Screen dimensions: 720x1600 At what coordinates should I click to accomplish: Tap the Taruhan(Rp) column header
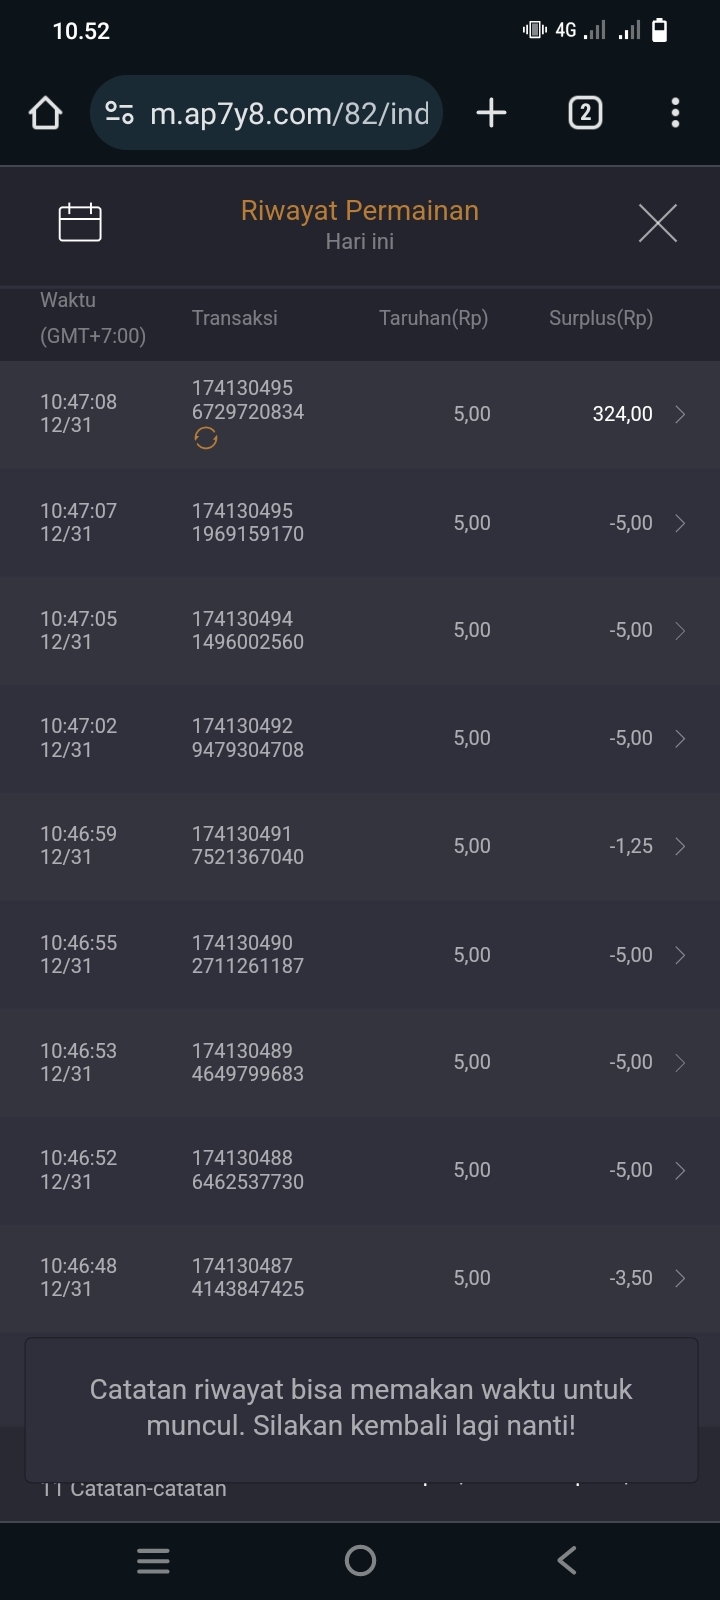pyautogui.click(x=433, y=318)
